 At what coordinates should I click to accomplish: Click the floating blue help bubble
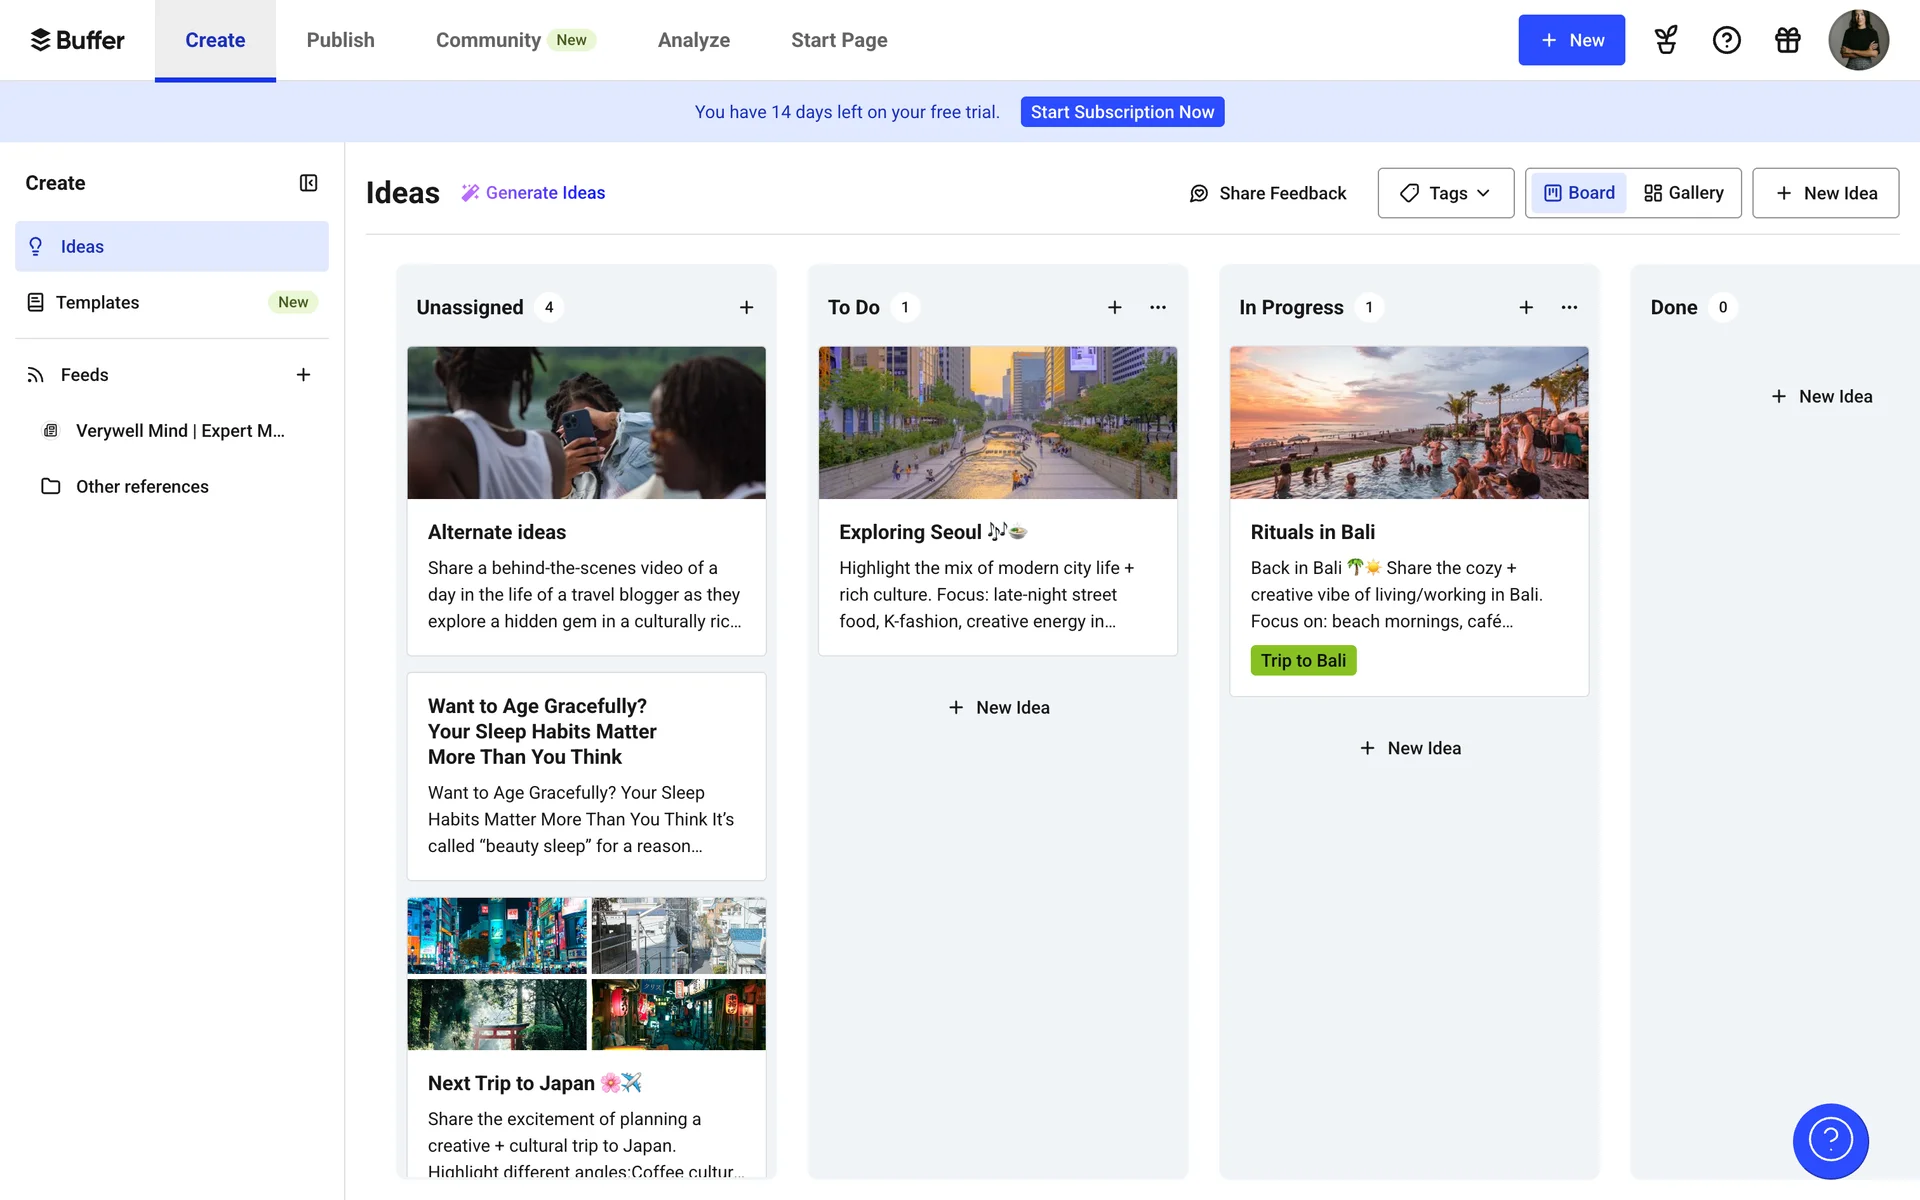pyautogui.click(x=1830, y=1140)
